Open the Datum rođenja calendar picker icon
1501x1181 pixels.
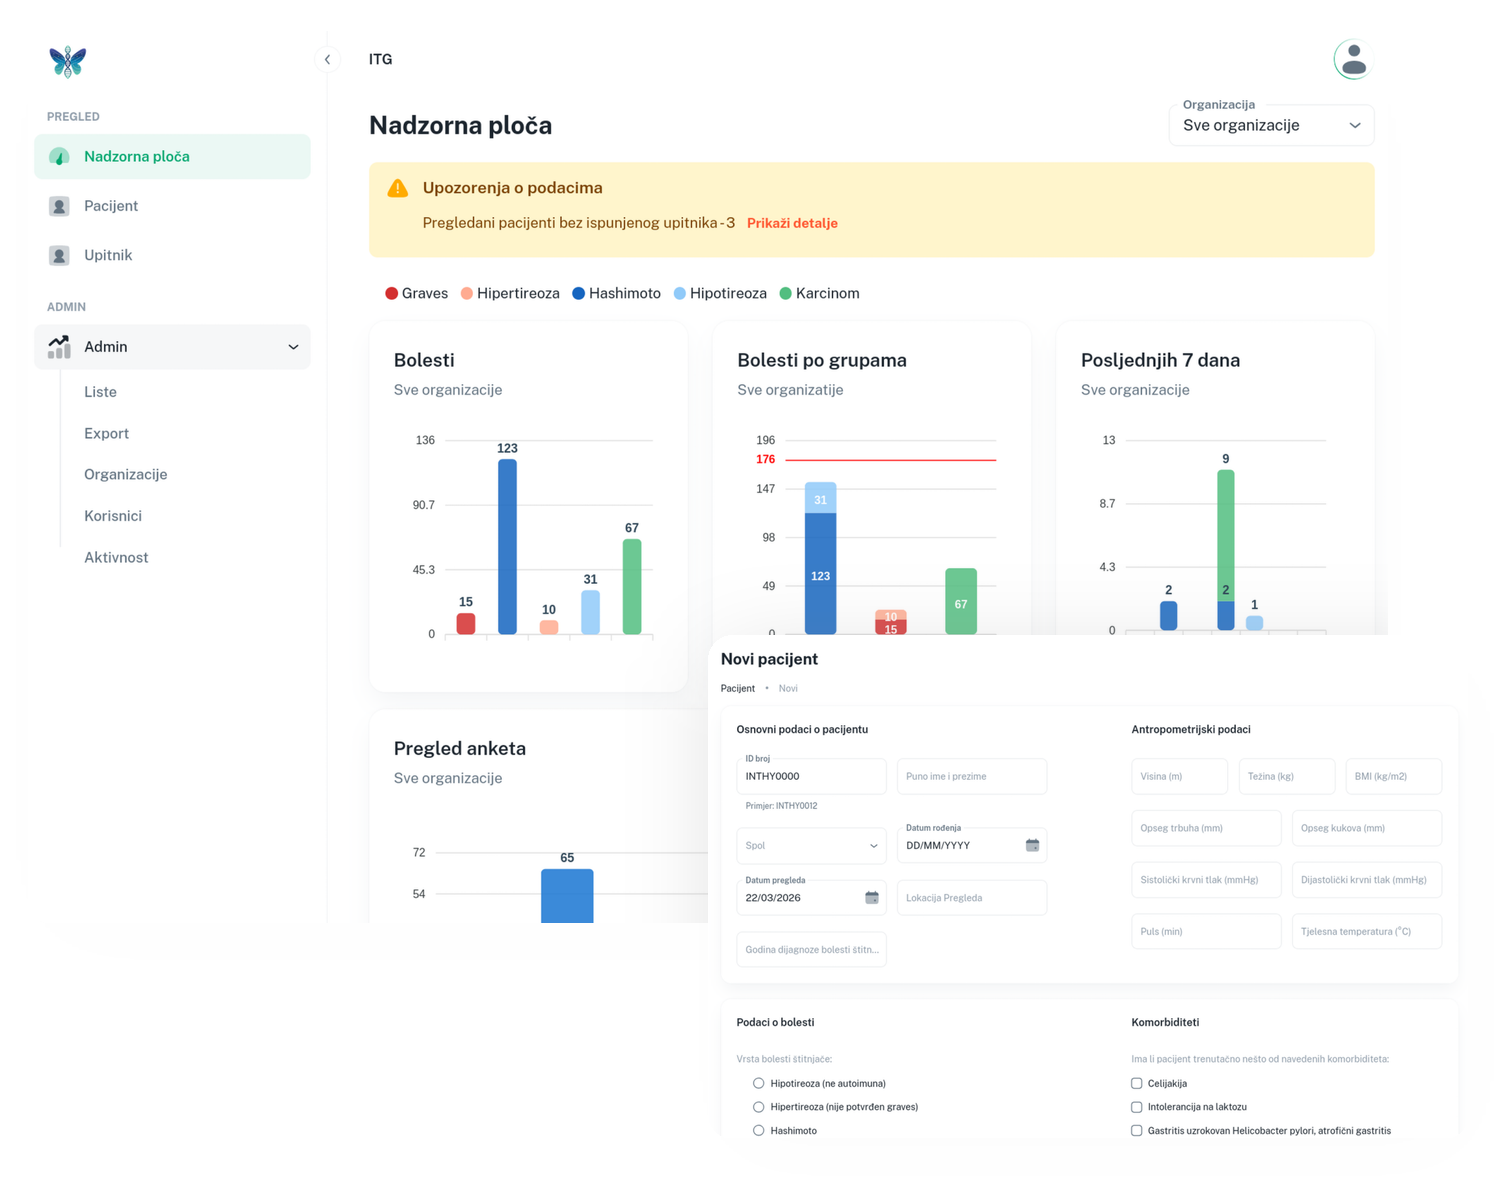[1032, 846]
